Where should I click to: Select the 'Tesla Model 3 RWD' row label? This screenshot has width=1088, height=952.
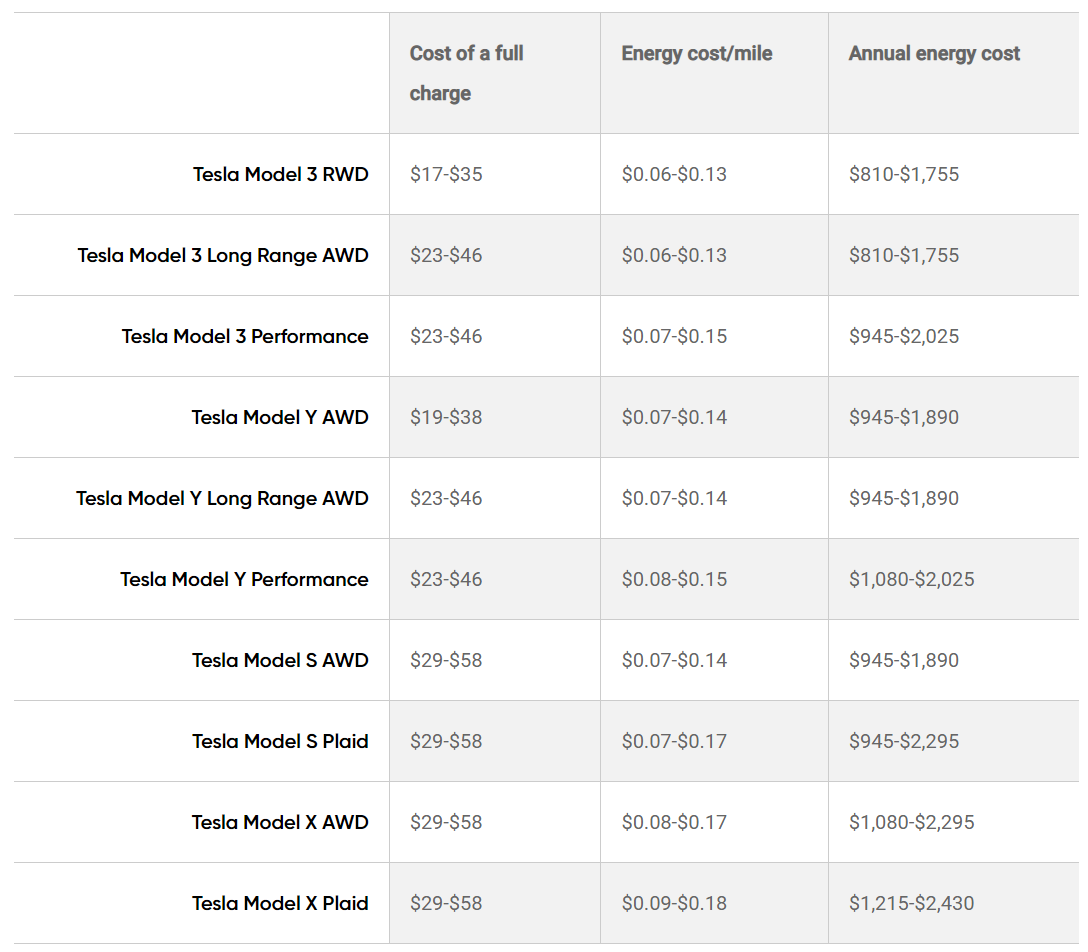point(280,174)
